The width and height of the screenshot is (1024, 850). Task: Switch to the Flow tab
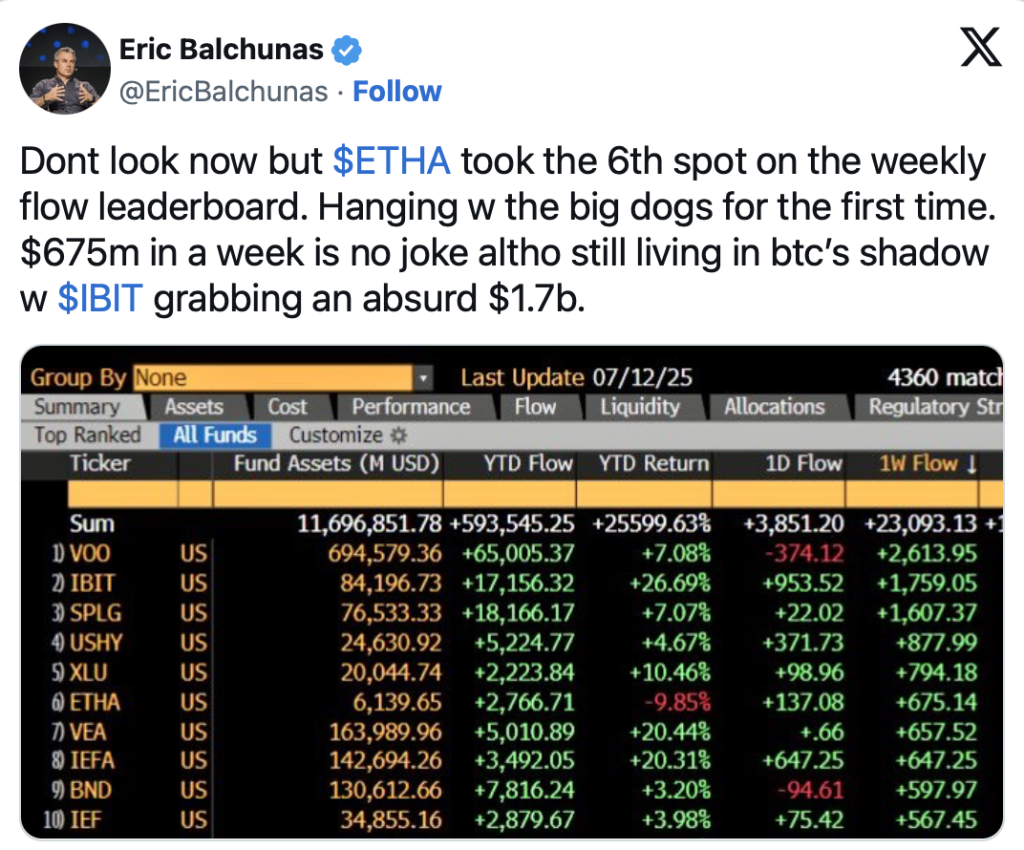[x=535, y=407]
